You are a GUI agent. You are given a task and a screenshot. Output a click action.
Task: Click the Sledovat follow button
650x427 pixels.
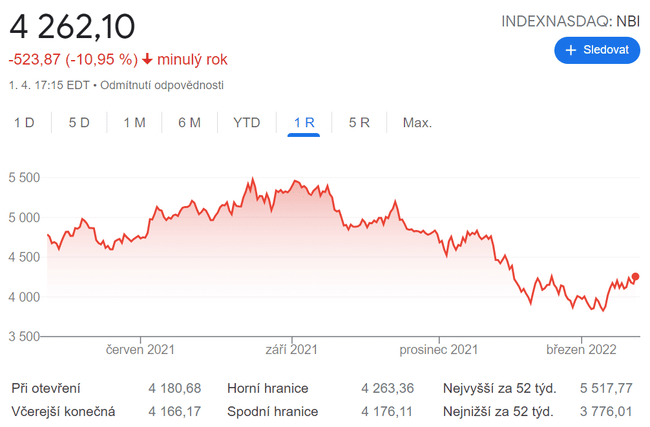597,50
